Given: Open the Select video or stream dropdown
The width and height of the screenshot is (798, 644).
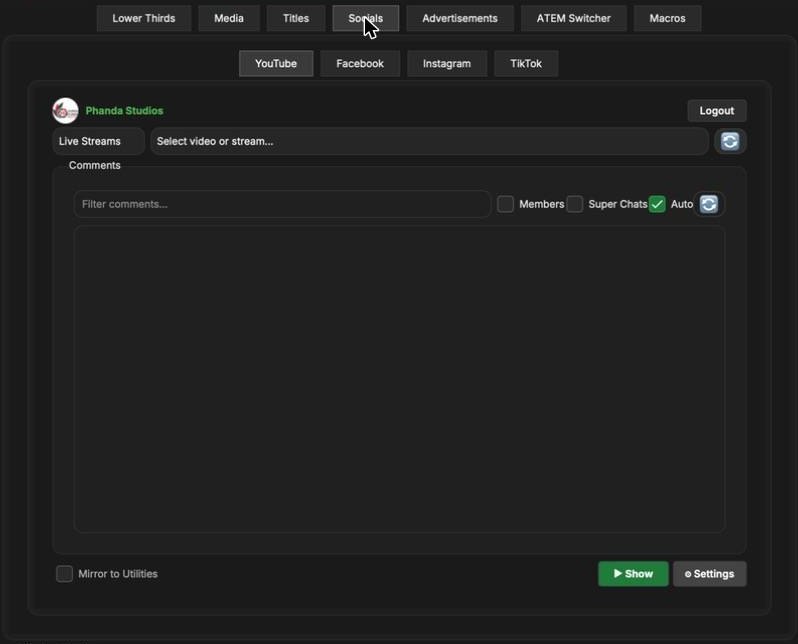Looking at the screenshot, I should tap(430, 142).
